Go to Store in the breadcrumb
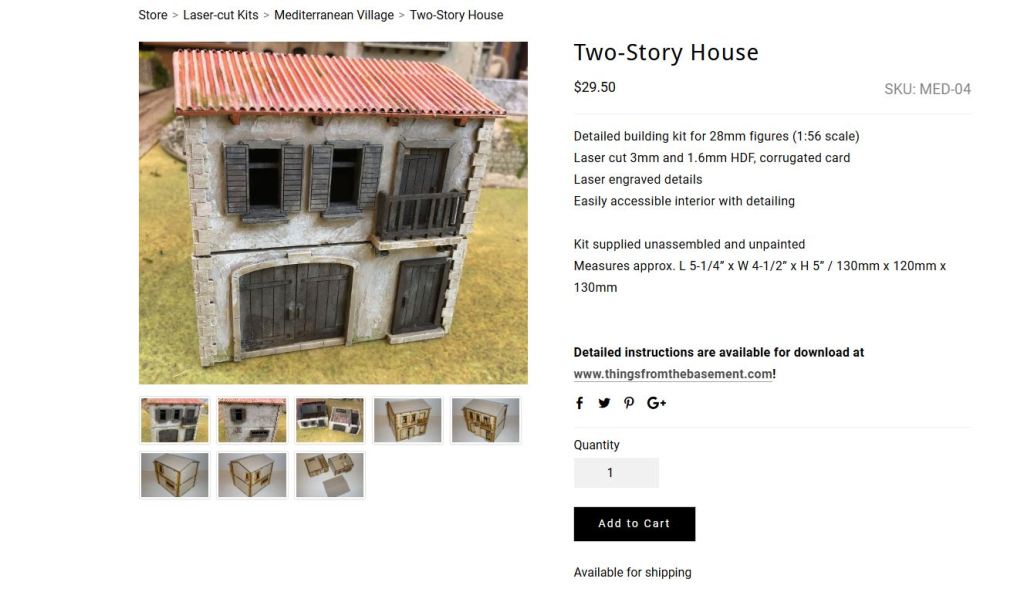Screen dimensions: 1024x599 [x=153, y=15]
